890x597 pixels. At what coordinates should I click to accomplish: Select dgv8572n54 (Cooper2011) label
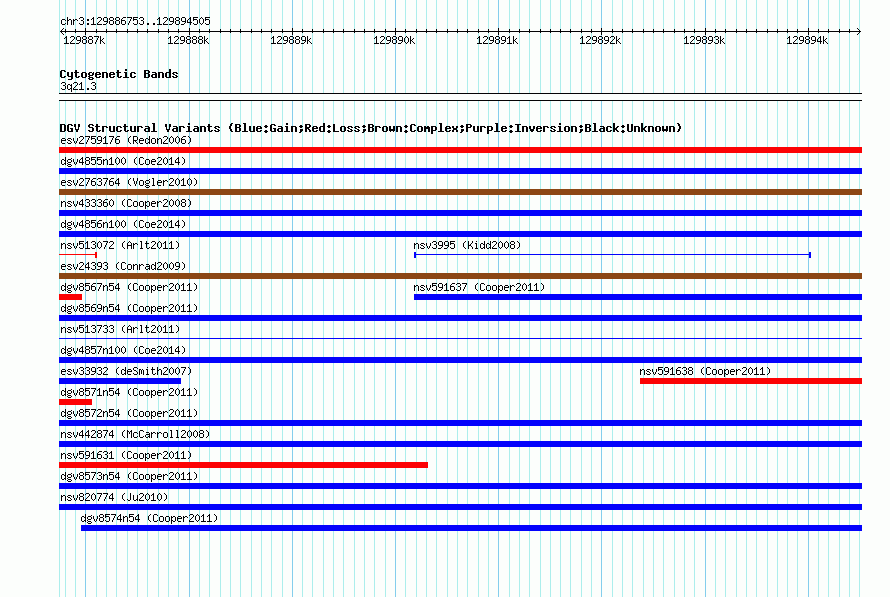click(129, 413)
